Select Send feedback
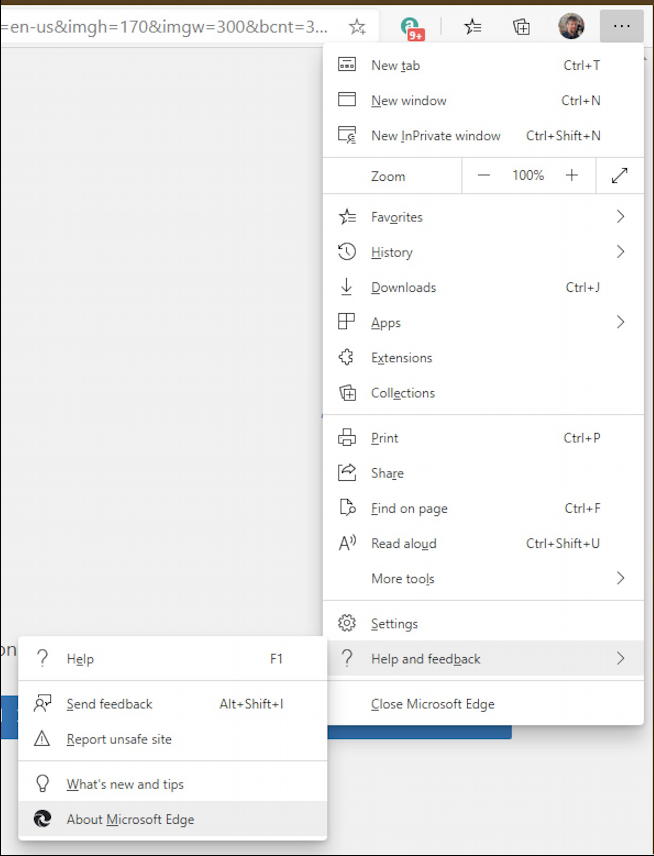Viewport: 654px width, 856px height. click(110, 704)
